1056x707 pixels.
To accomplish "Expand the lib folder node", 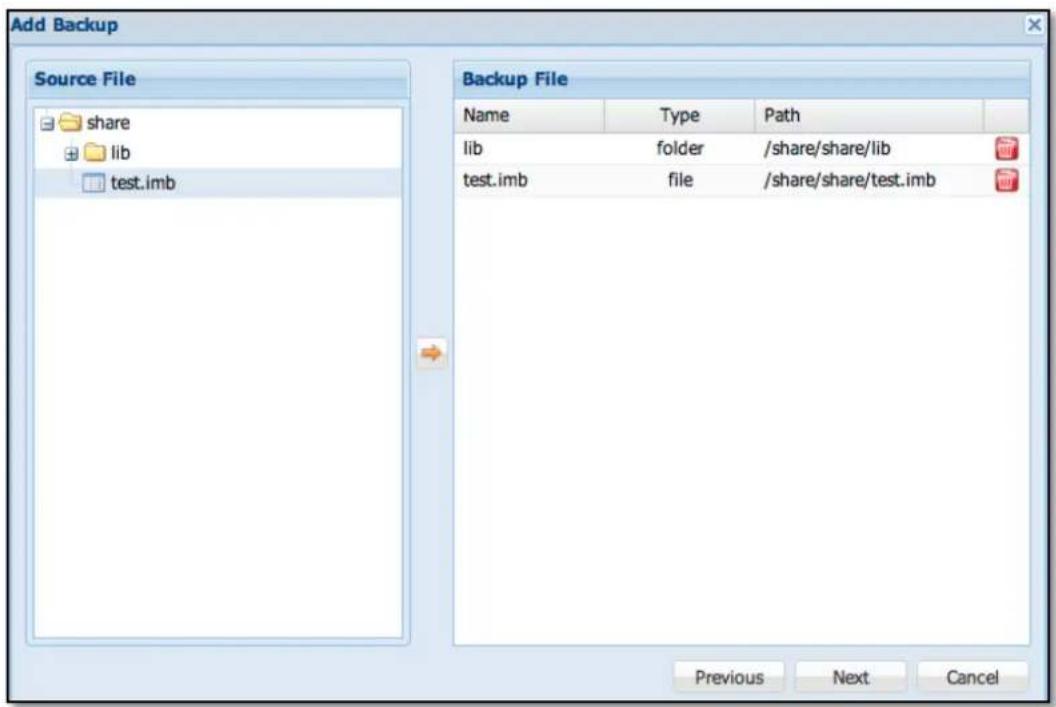I will point(71,154).
